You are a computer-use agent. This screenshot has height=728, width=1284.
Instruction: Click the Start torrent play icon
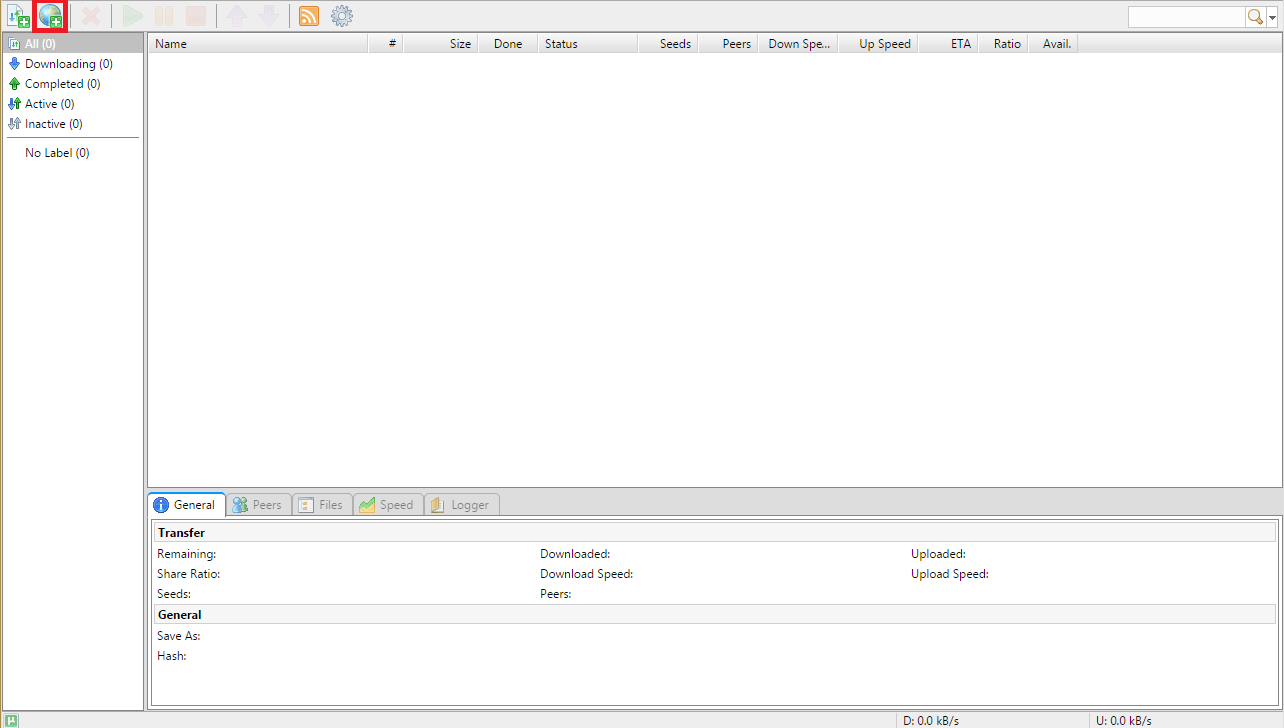pos(132,16)
